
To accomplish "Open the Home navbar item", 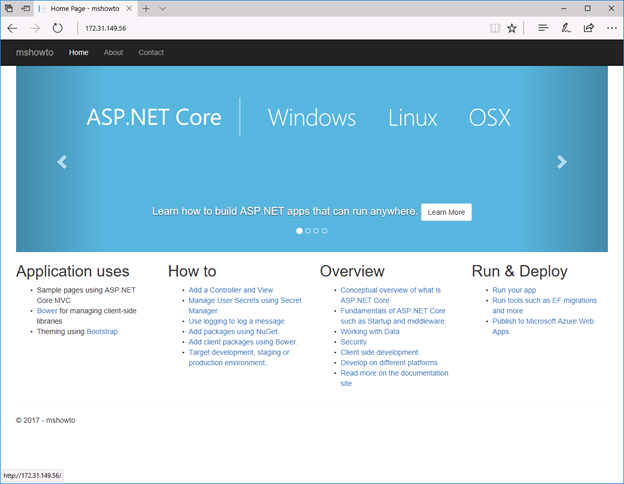I will [78, 53].
